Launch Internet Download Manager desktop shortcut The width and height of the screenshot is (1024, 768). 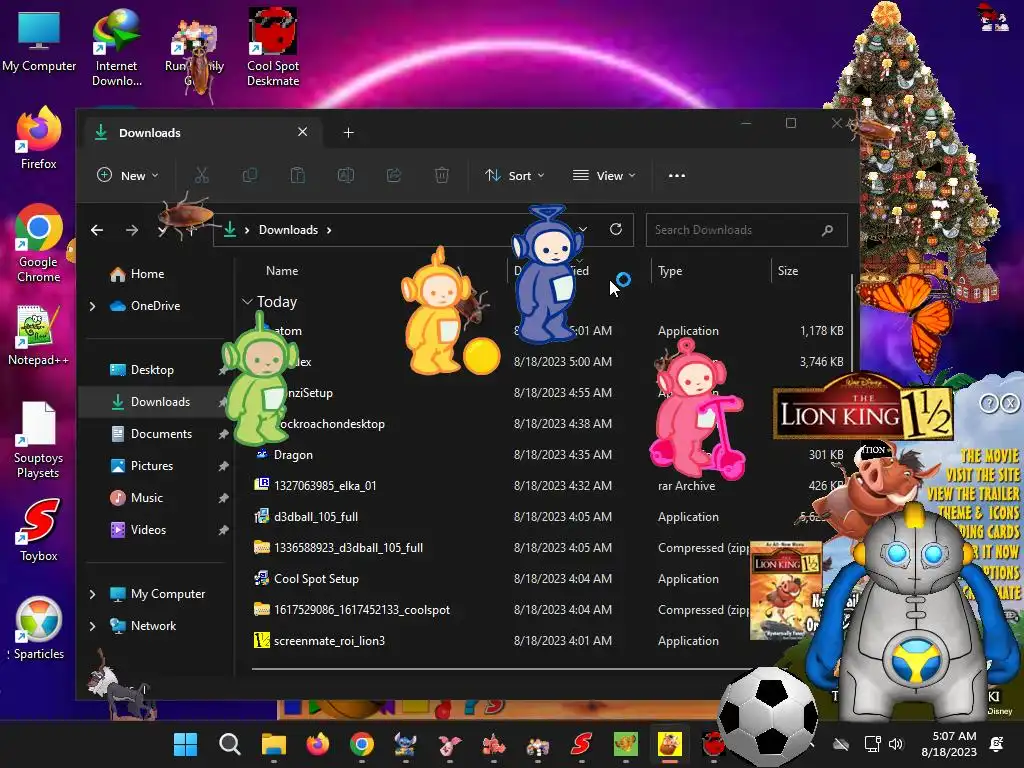pyautogui.click(x=116, y=48)
